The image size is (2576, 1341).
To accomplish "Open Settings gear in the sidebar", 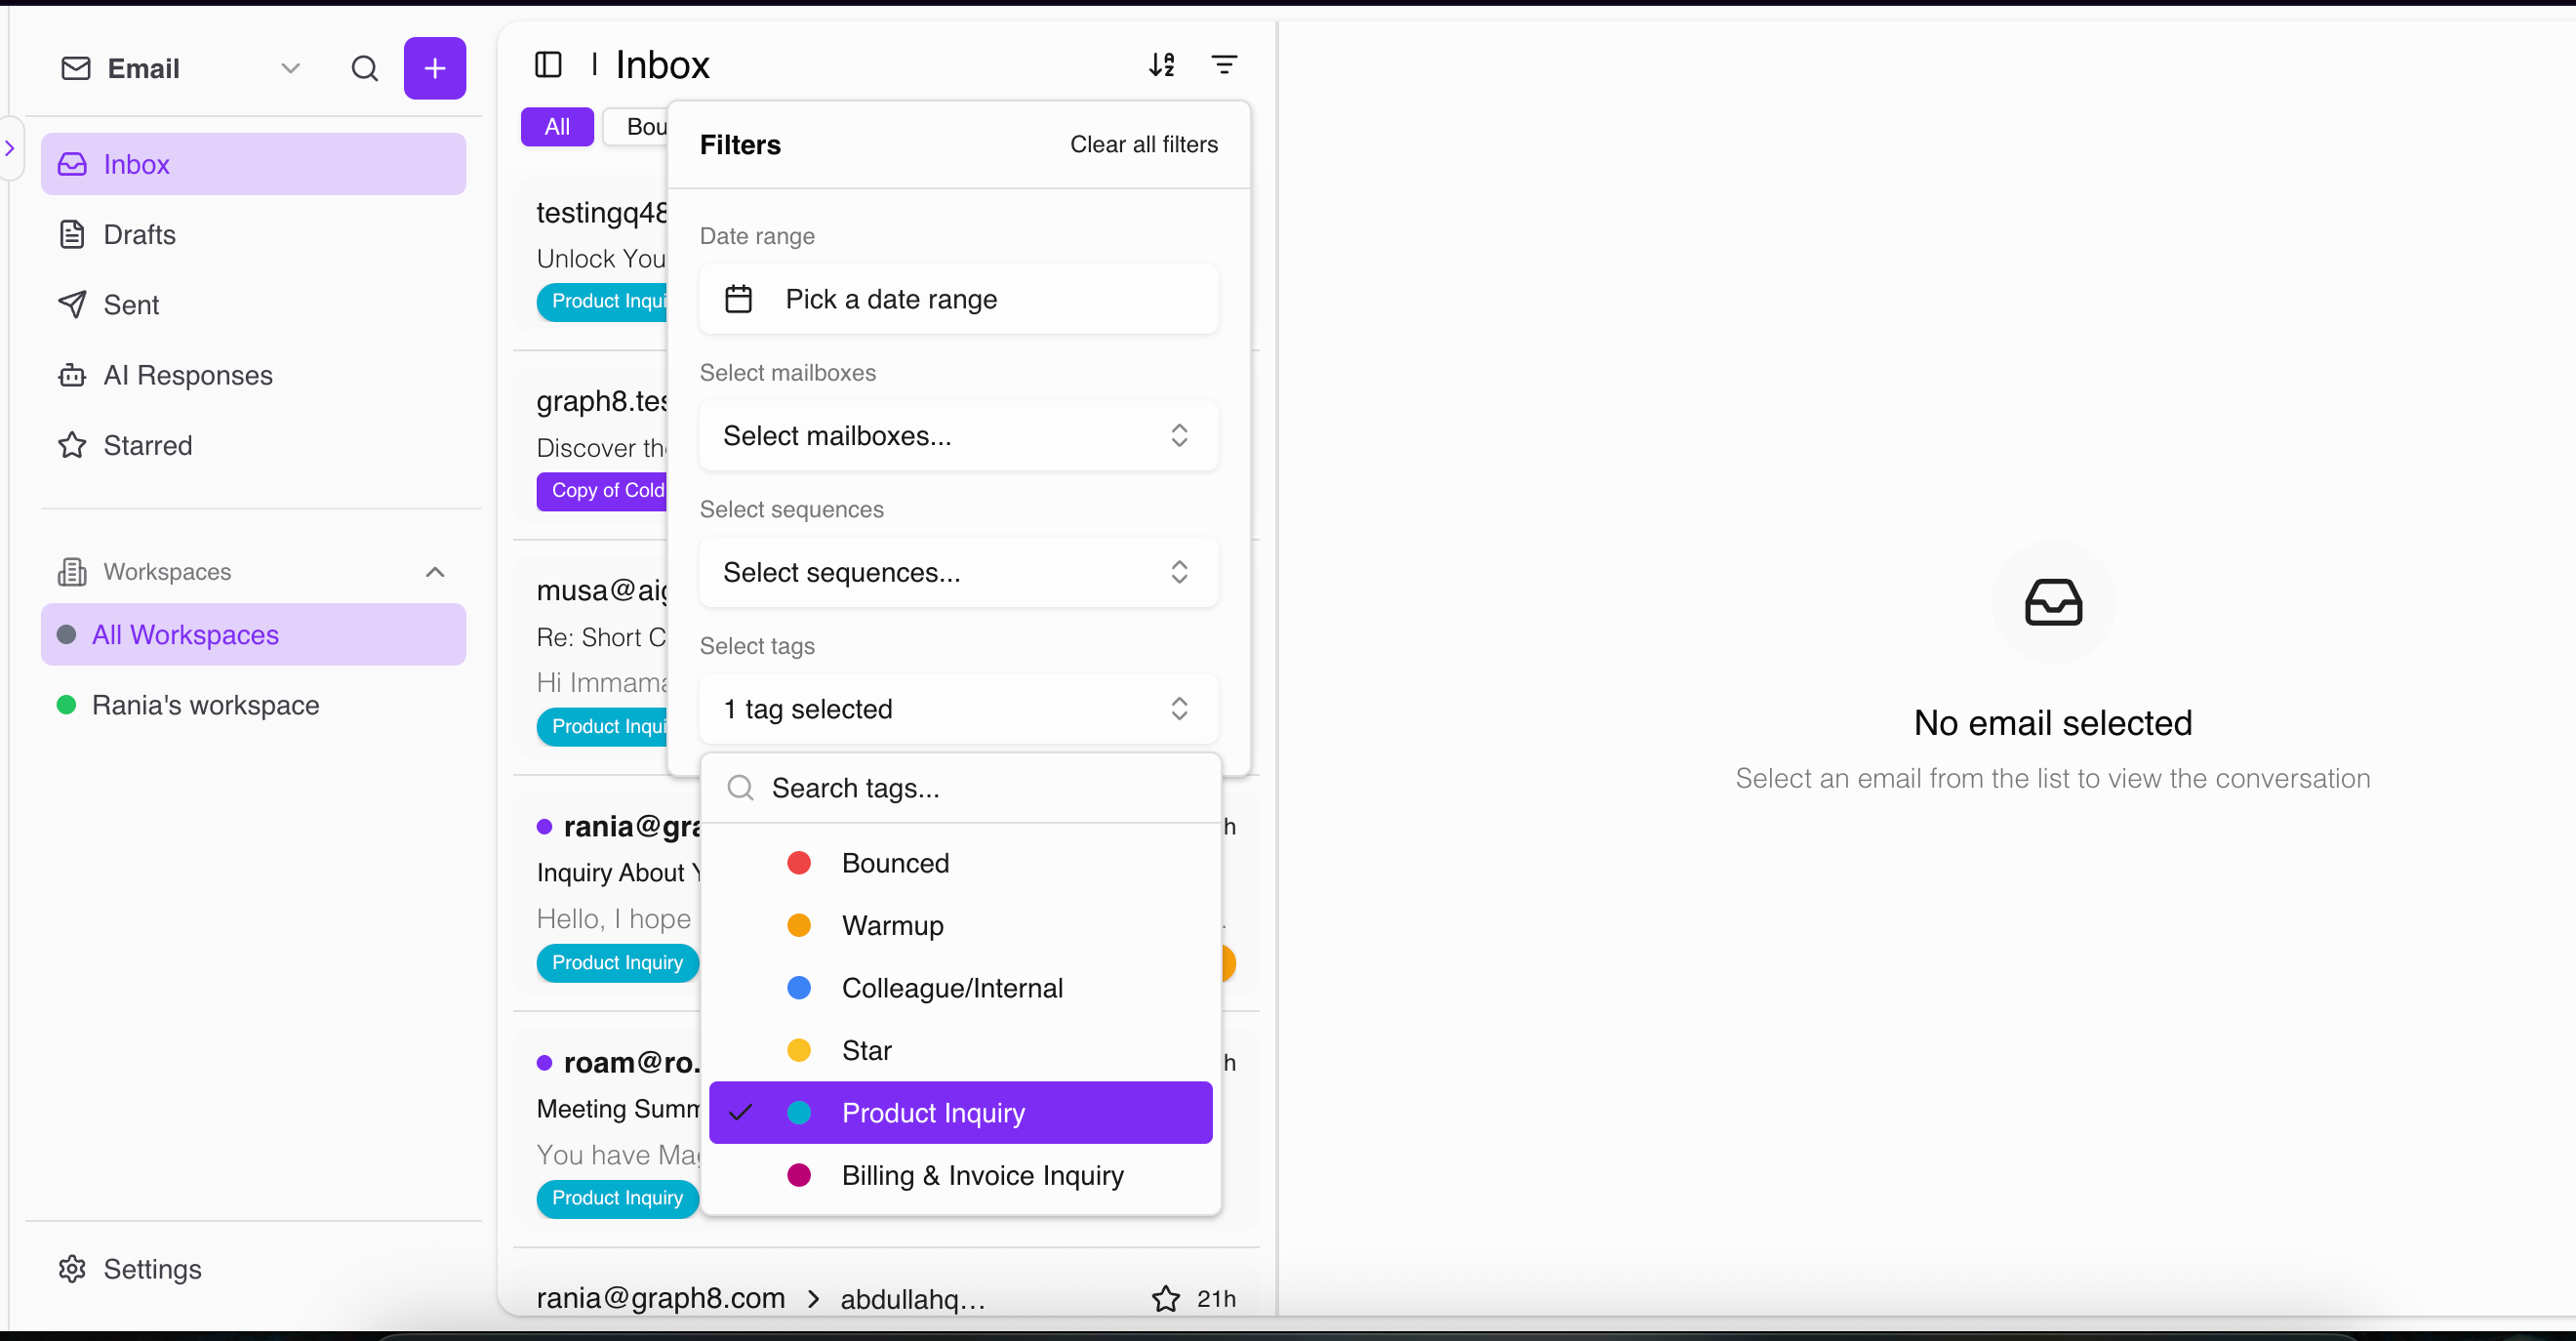I will pyautogui.click(x=130, y=1268).
